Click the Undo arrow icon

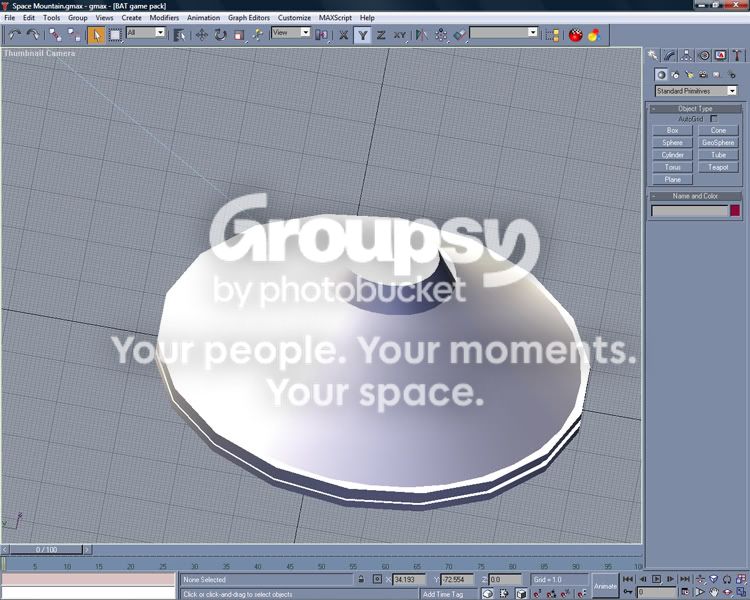point(15,35)
